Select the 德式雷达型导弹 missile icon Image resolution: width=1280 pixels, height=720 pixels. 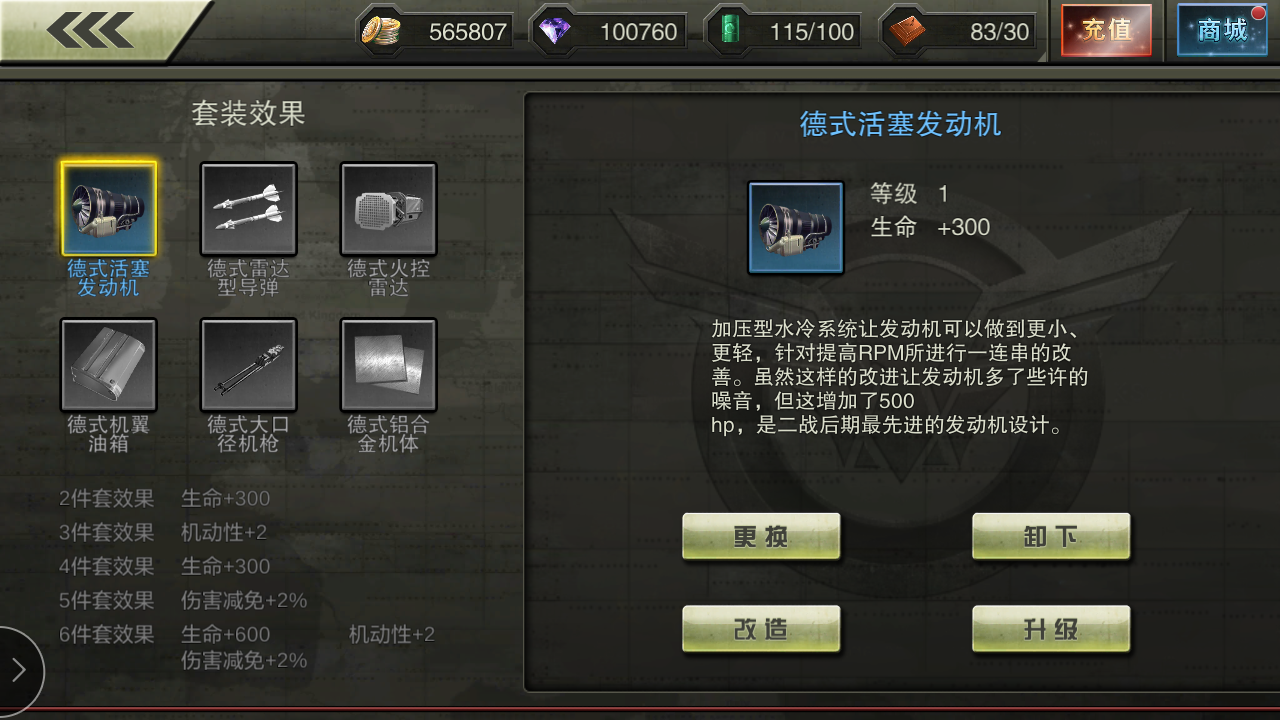248,209
